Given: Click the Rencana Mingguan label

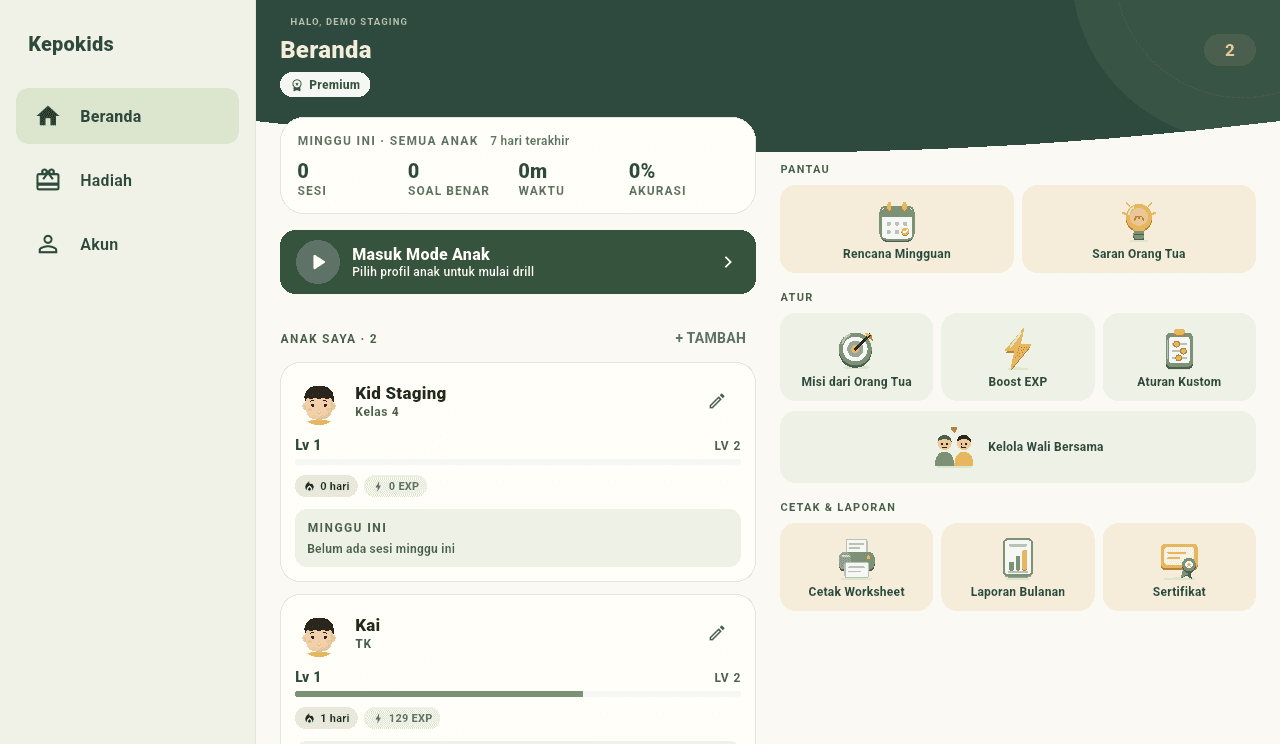Looking at the screenshot, I should click(897, 254).
